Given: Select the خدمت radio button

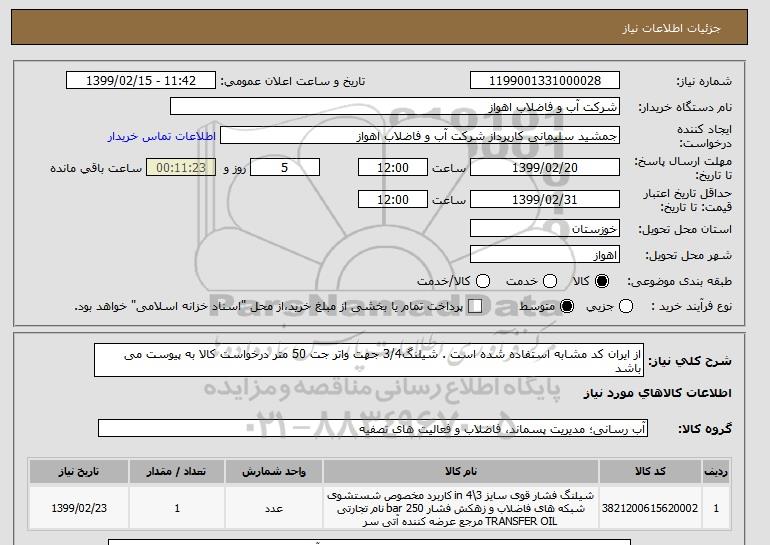Looking at the screenshot, I should 550,281.
